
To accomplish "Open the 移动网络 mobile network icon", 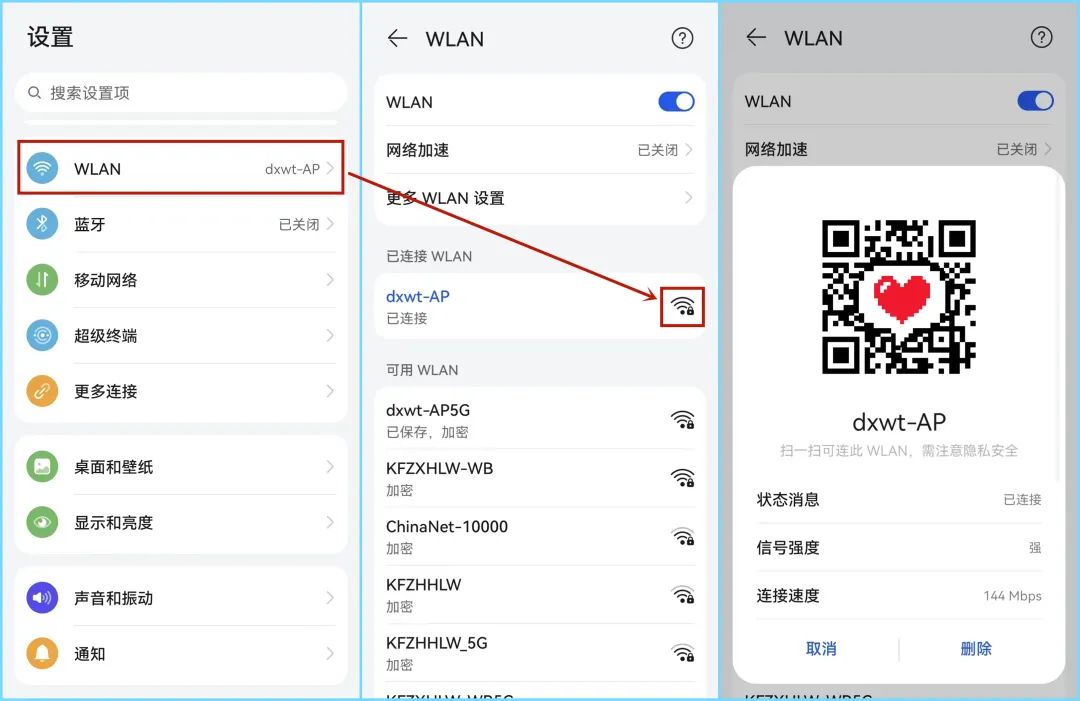I will click(41, 280).
